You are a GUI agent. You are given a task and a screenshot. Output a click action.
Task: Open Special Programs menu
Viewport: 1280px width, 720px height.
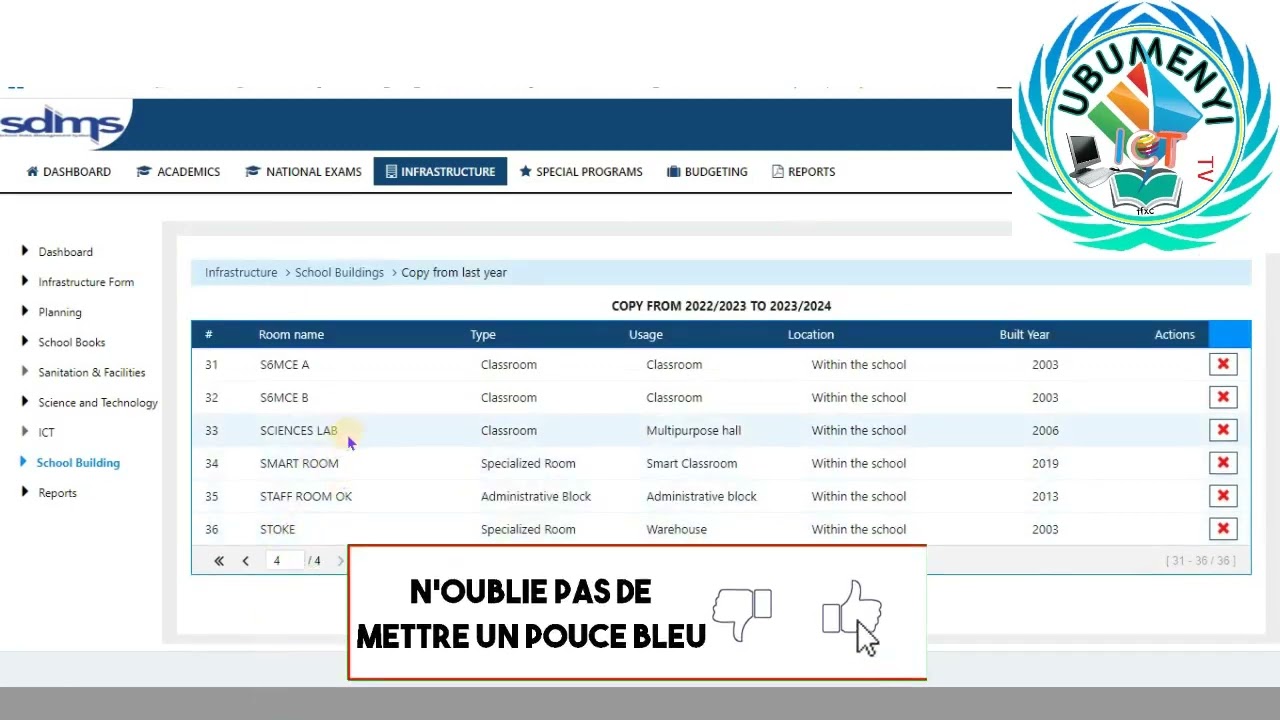581,172
